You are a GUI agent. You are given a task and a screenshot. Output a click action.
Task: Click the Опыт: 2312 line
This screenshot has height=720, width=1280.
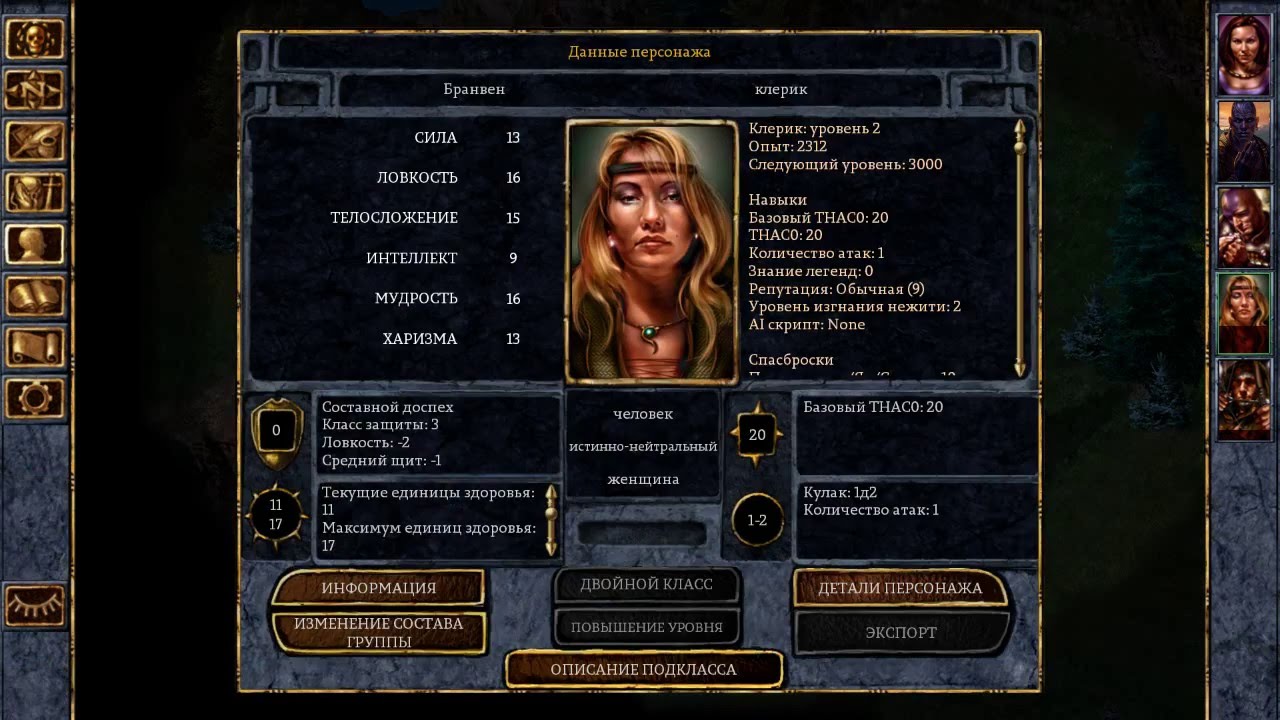tap(788, 146)
